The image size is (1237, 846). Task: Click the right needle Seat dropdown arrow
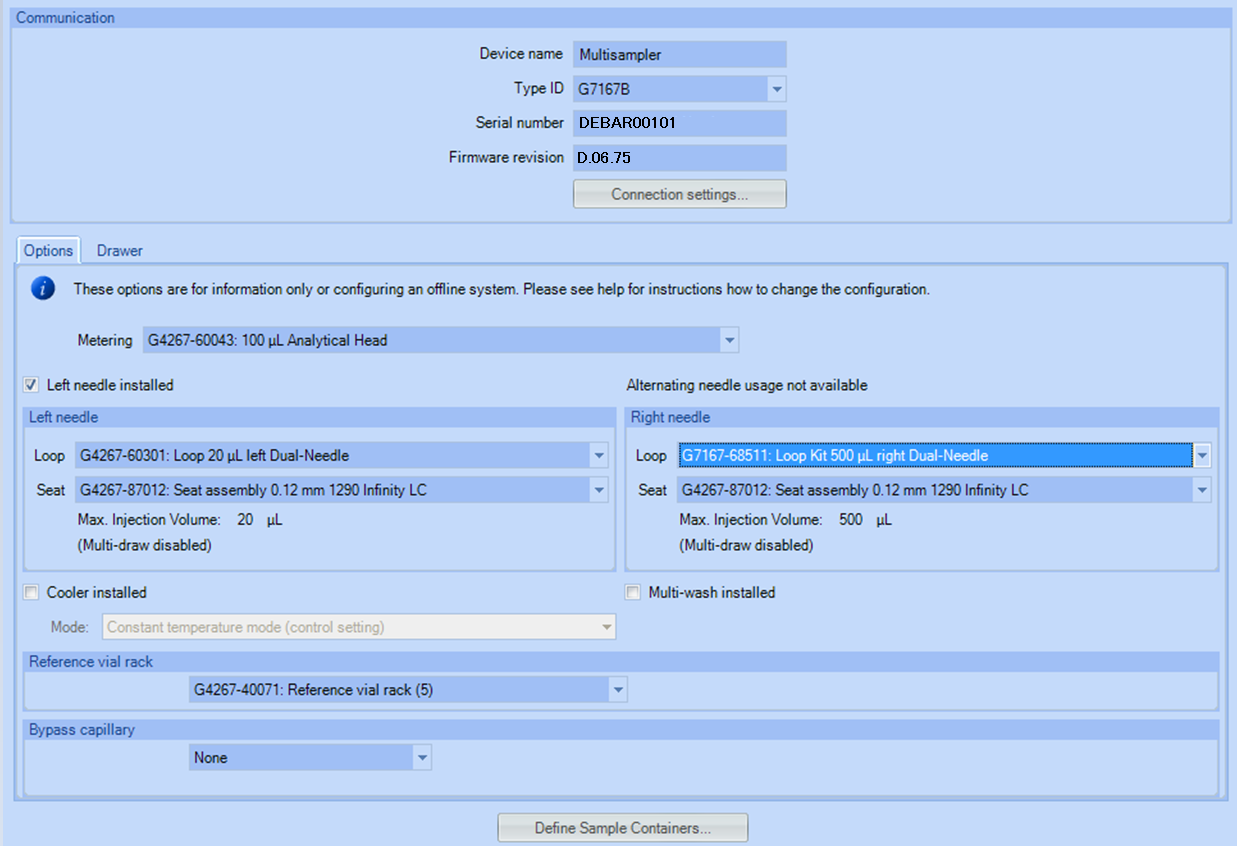click(x=1201, y=490)
